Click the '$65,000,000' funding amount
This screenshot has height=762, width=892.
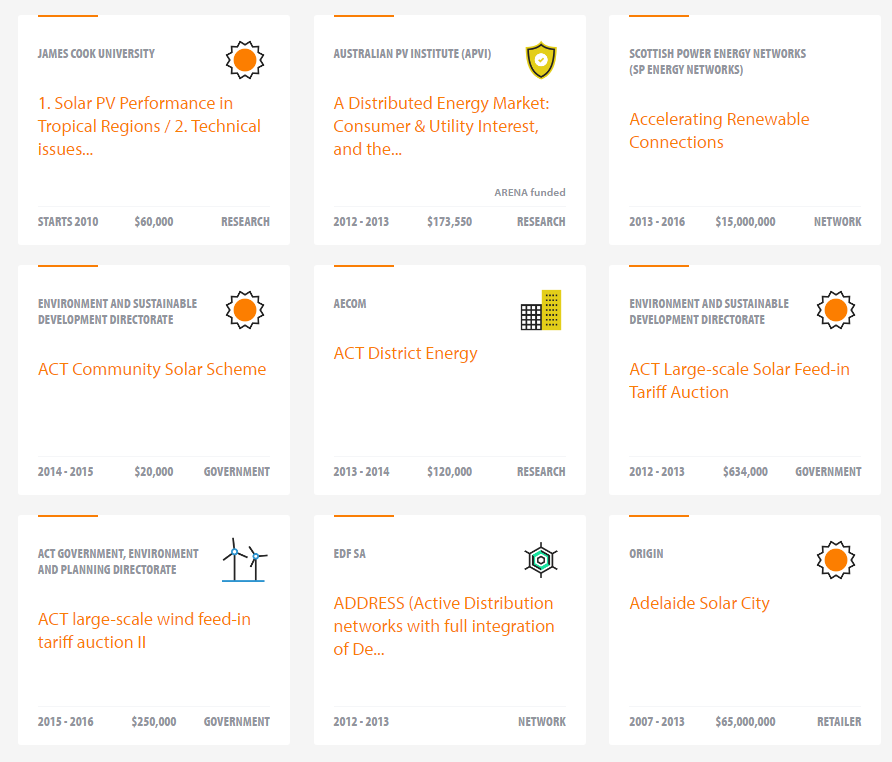pos(745,721)
